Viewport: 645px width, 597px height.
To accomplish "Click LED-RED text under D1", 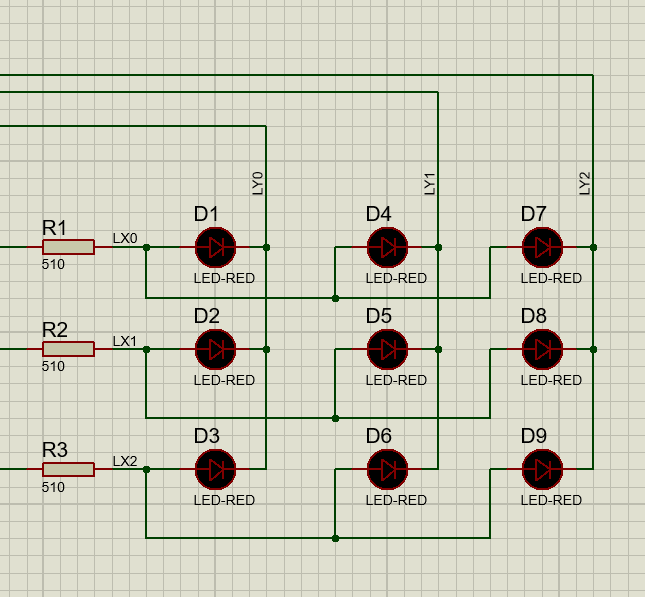I will click(224, 279).
